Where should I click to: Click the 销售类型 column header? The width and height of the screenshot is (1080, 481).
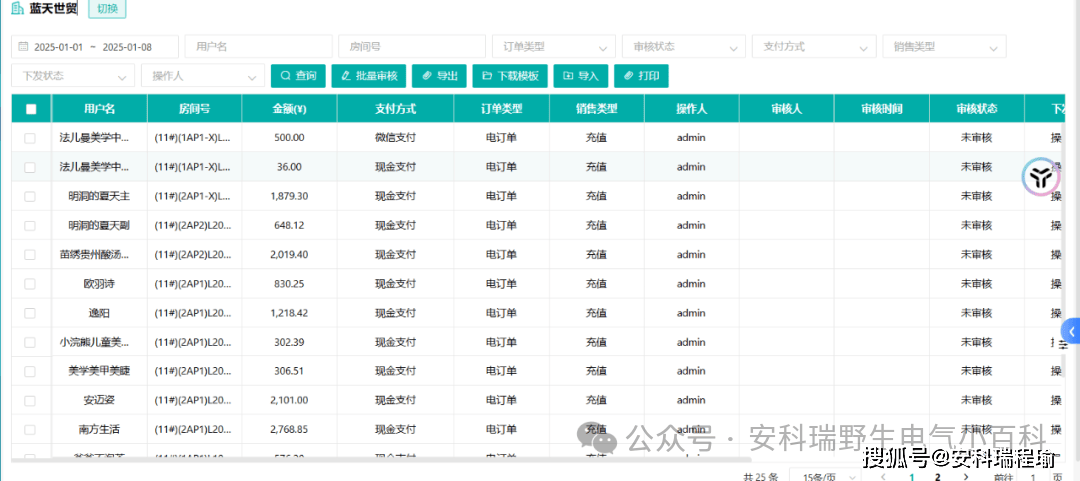pos(596,109)
